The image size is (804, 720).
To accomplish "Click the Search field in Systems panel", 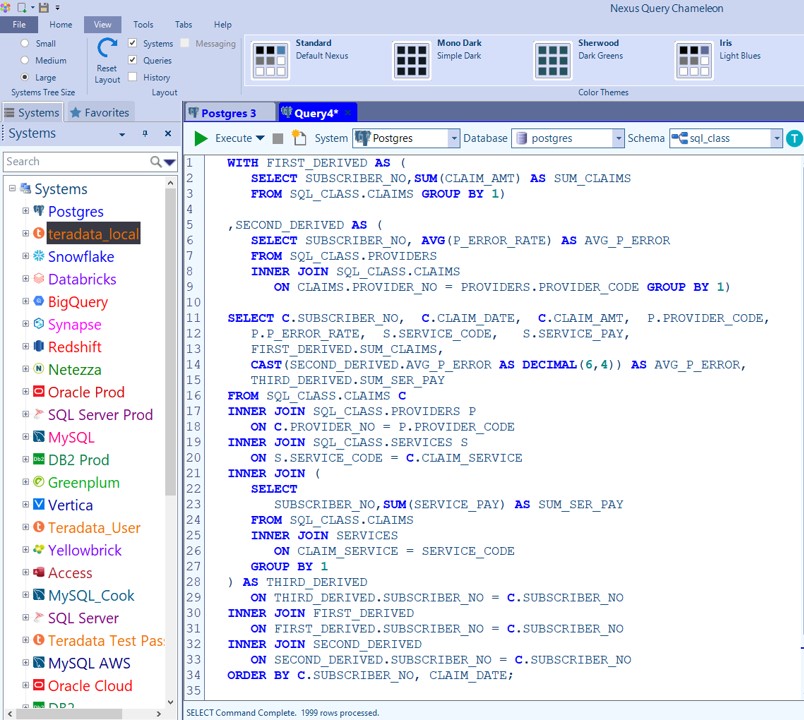I will pos(75,162).
